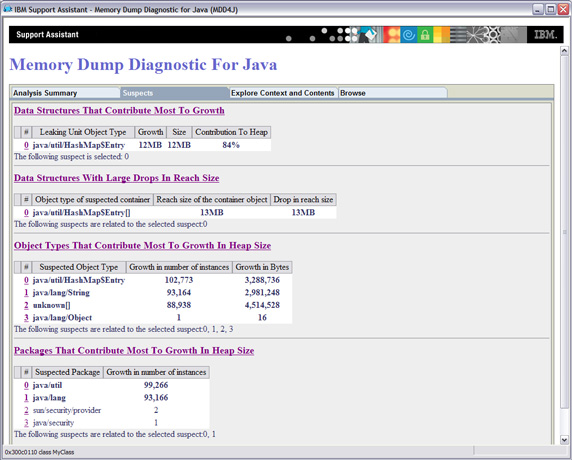
Task: Click the 13MB drop in reach size value
Action: [303, 213]
